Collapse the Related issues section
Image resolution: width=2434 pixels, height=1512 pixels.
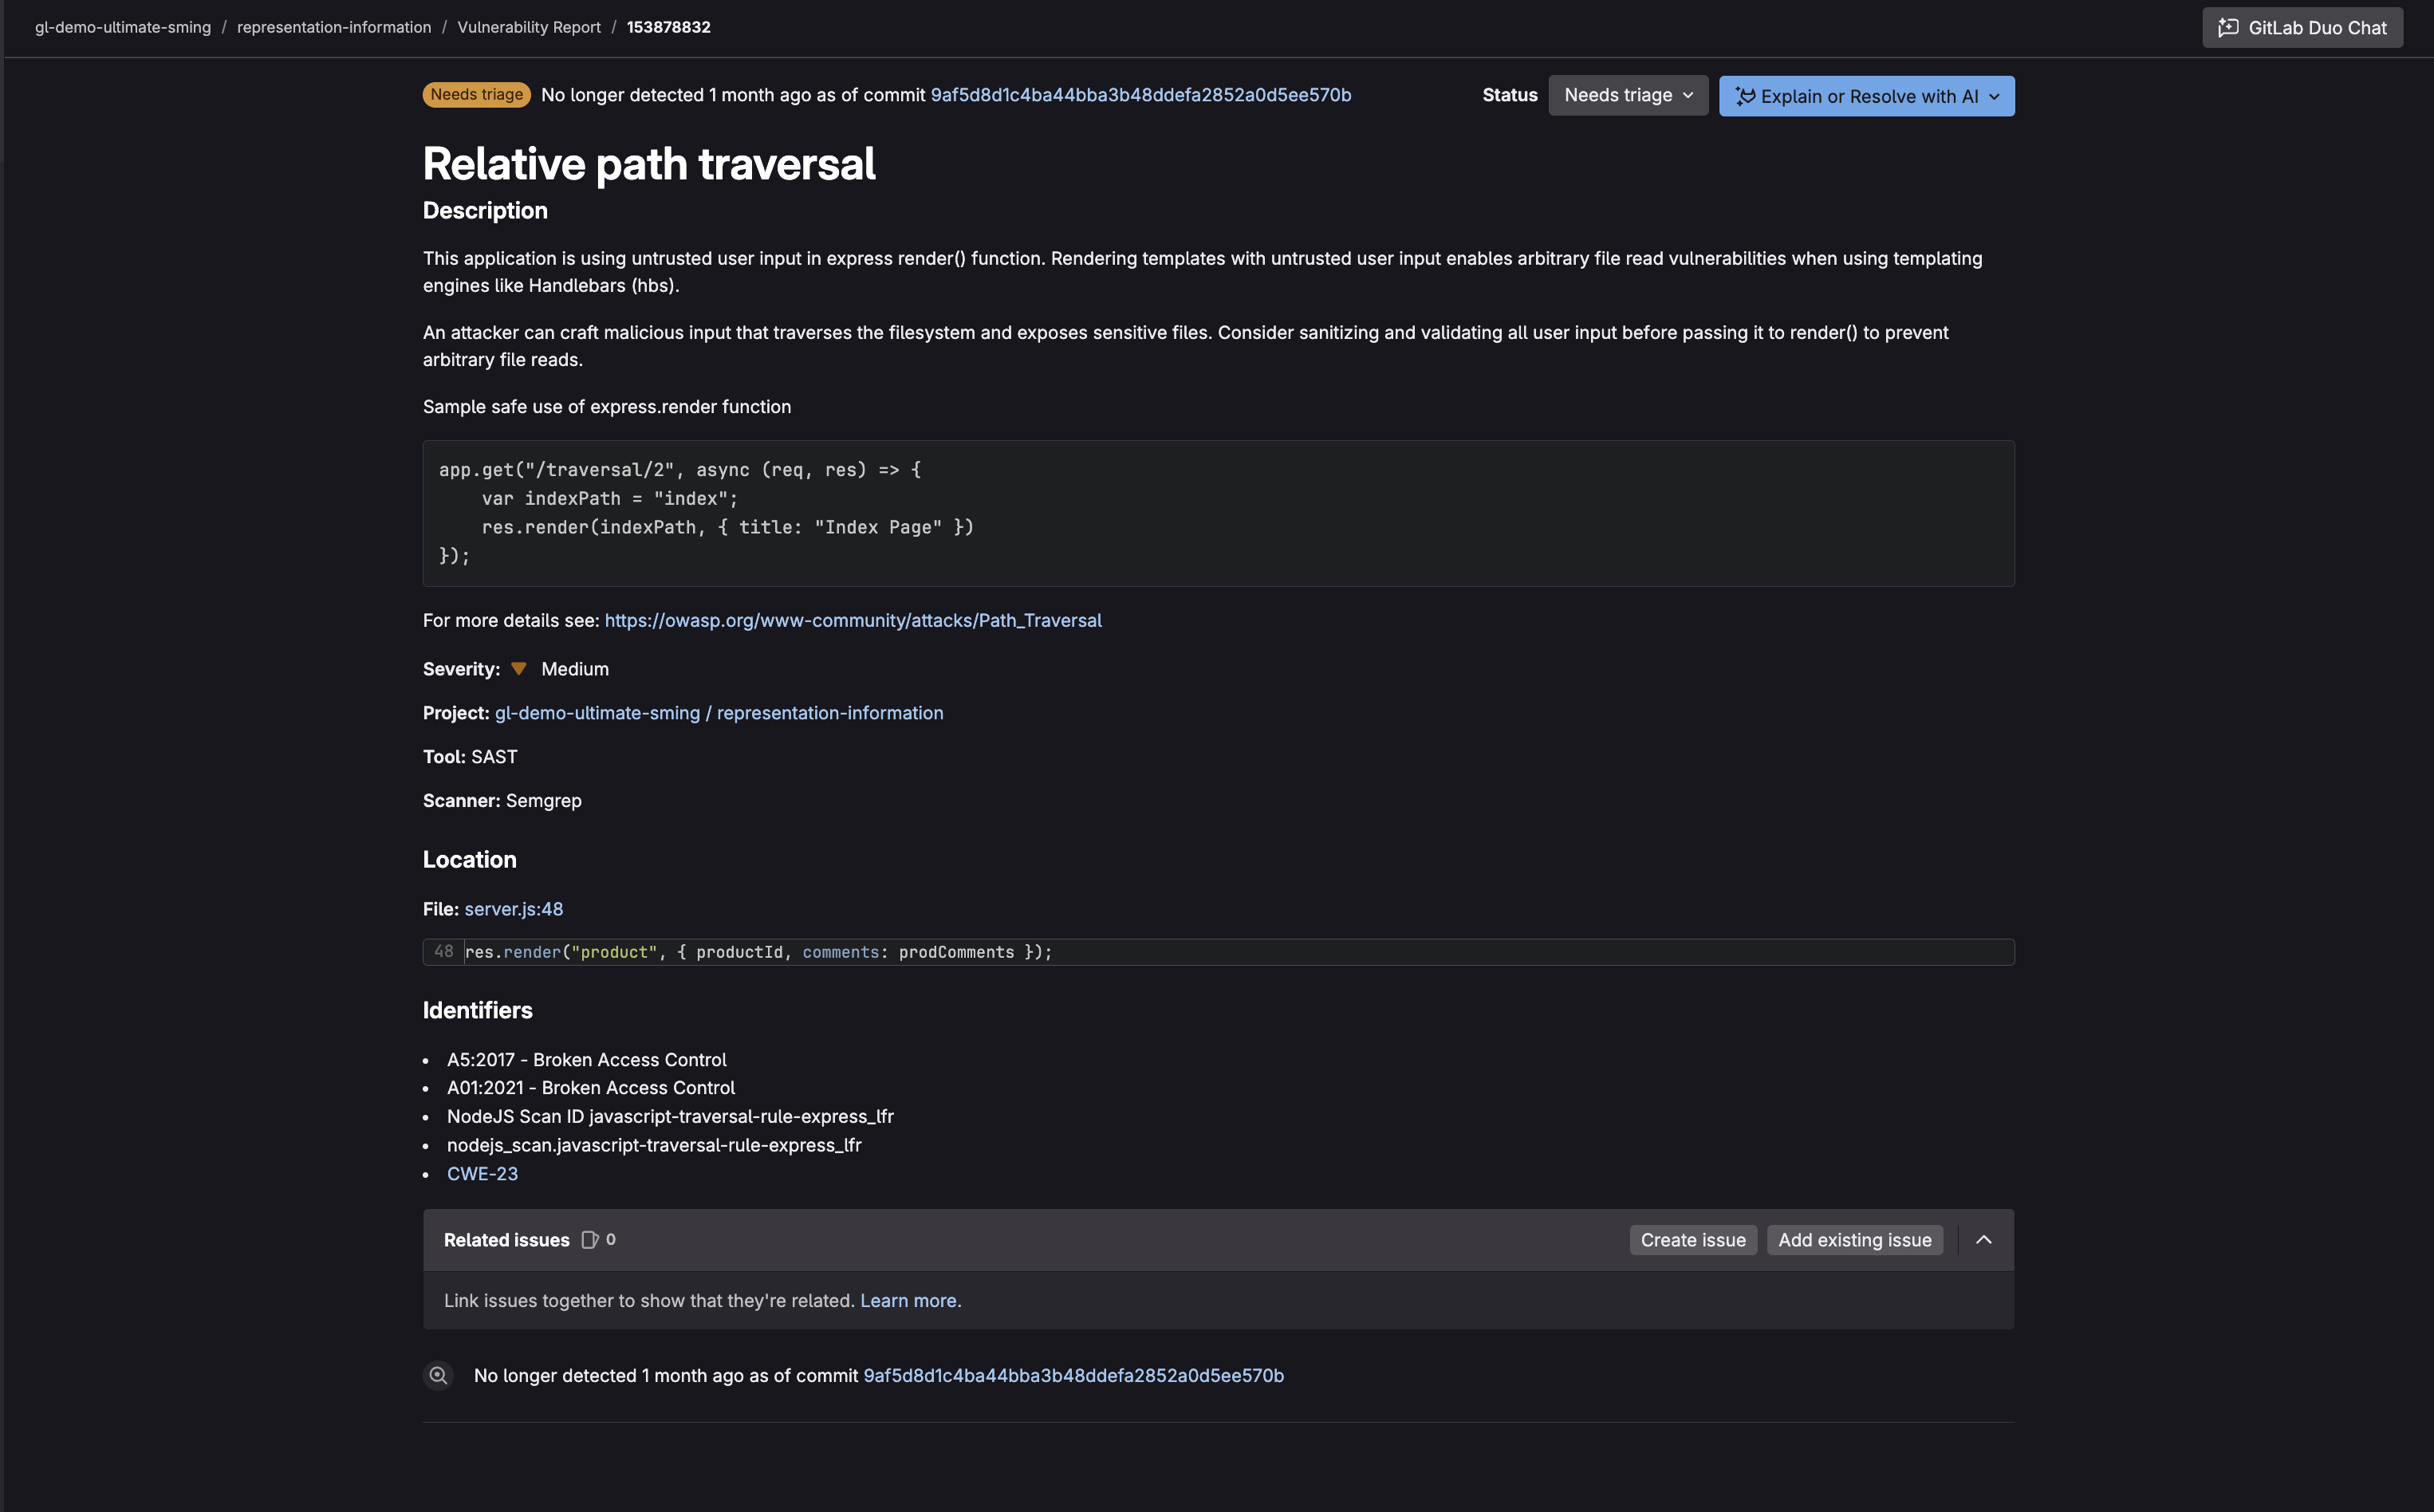(1984, 1239)
